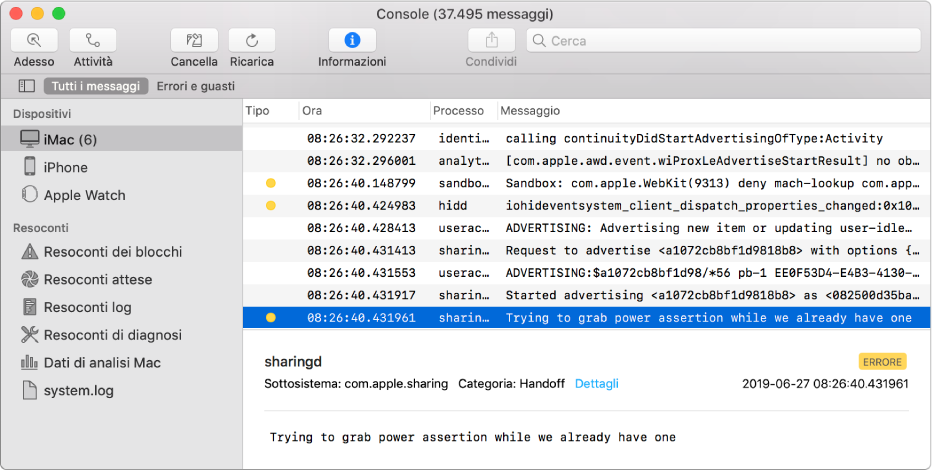Click the green zoom window button
This screenshot has width=934, height=471.
click(x=58, y=13)
